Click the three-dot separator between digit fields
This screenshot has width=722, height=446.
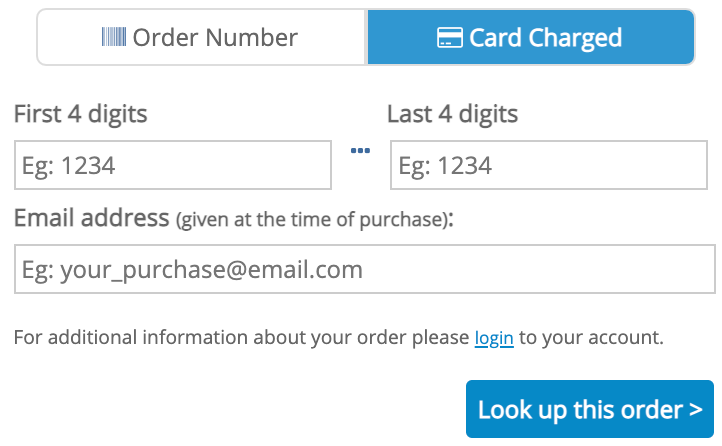tap(360, 151)
